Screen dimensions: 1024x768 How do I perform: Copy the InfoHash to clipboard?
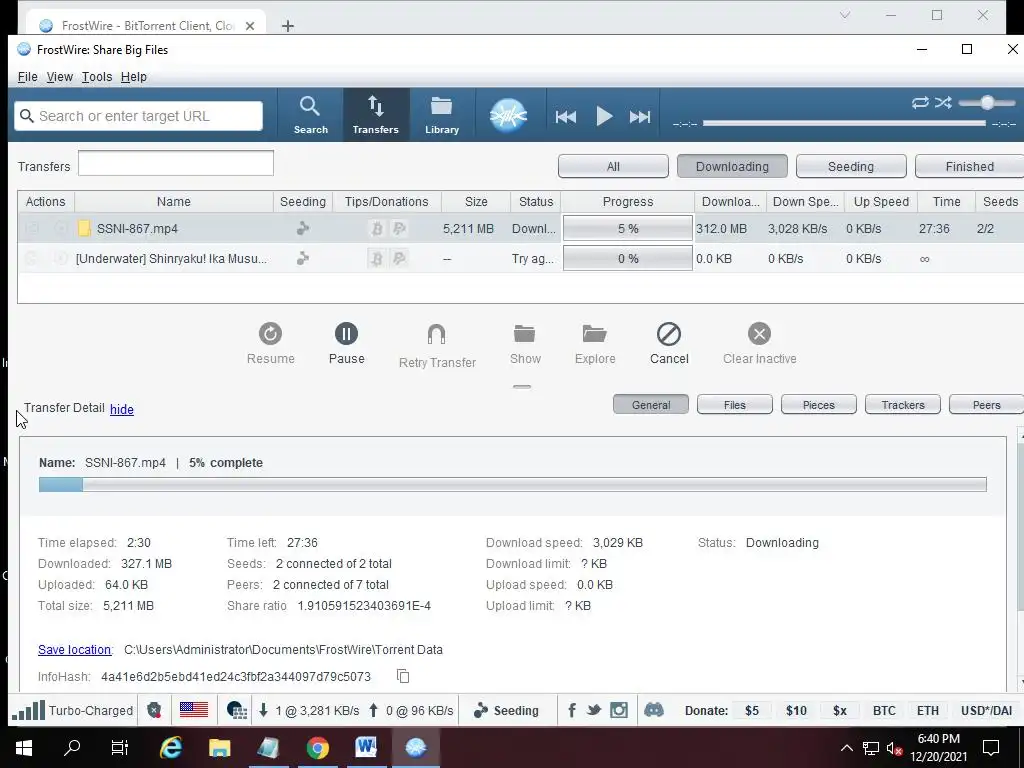click(x=403, y=677)
